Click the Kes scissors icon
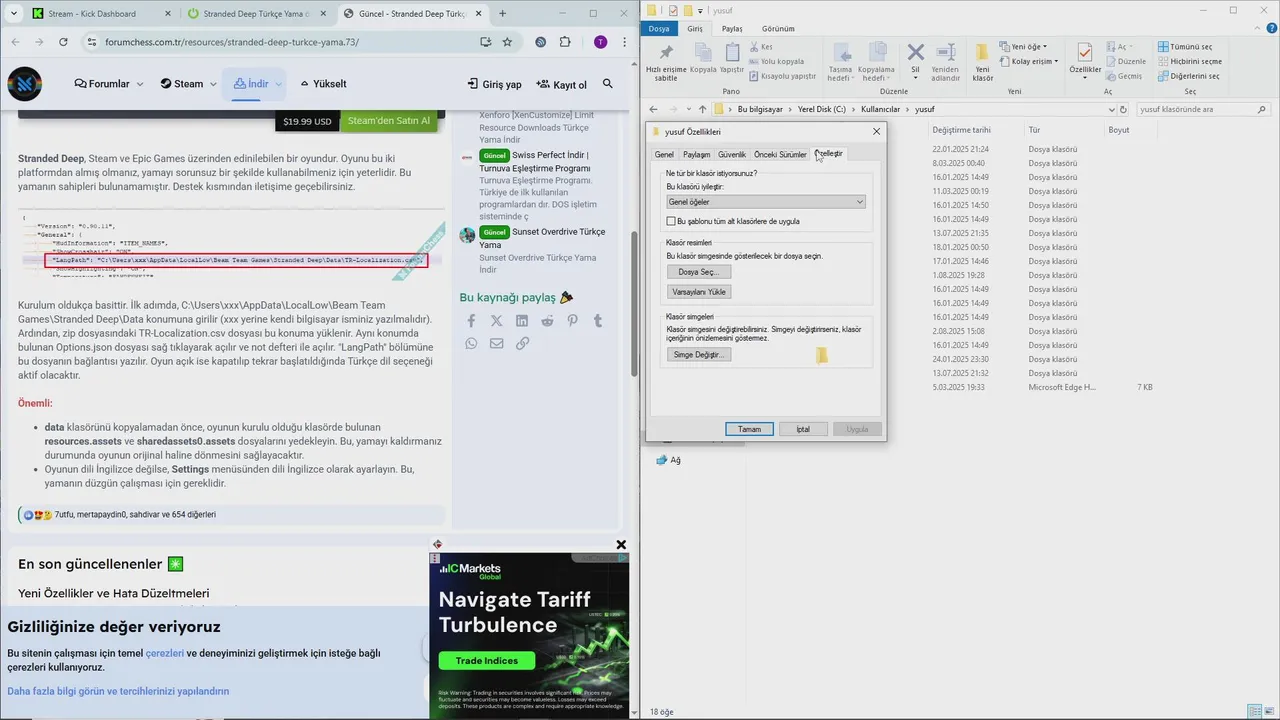This screenshot has width=1280, height=720. point(754,47)
